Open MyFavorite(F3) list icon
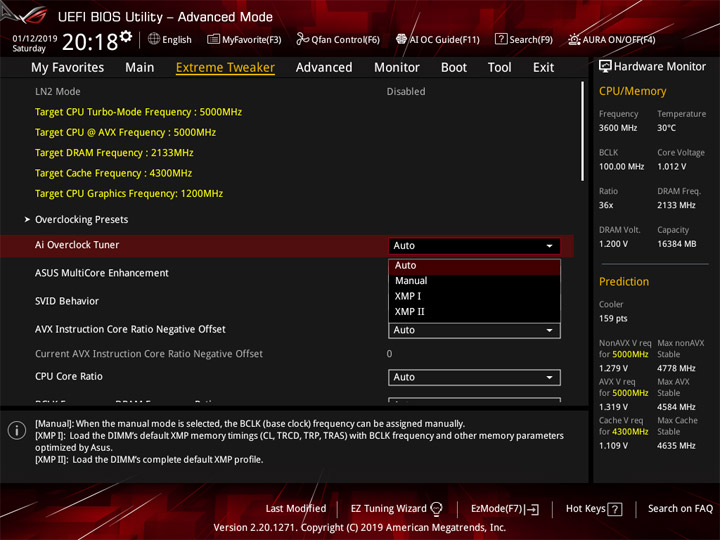Viewport: 720px width, 540px height. pyautogui.click(x=213, y=39)
